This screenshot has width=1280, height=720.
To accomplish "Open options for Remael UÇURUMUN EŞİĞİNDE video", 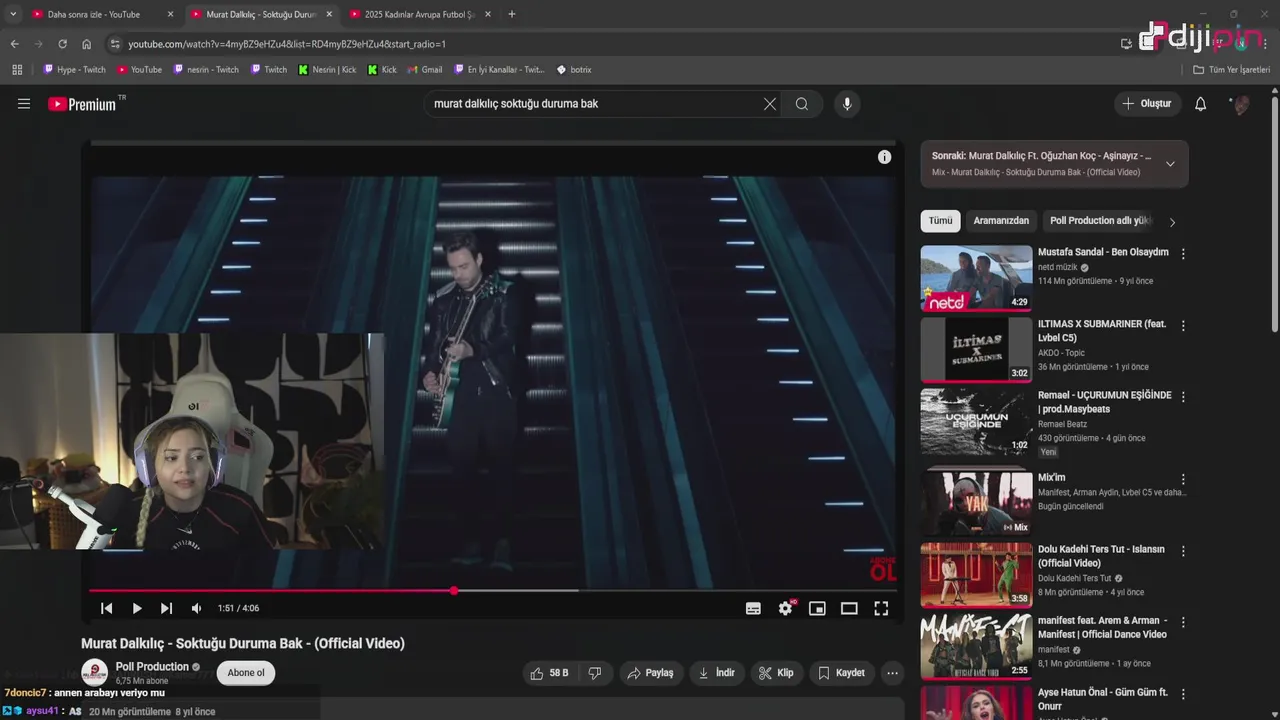I will [x=1183, y=397].
